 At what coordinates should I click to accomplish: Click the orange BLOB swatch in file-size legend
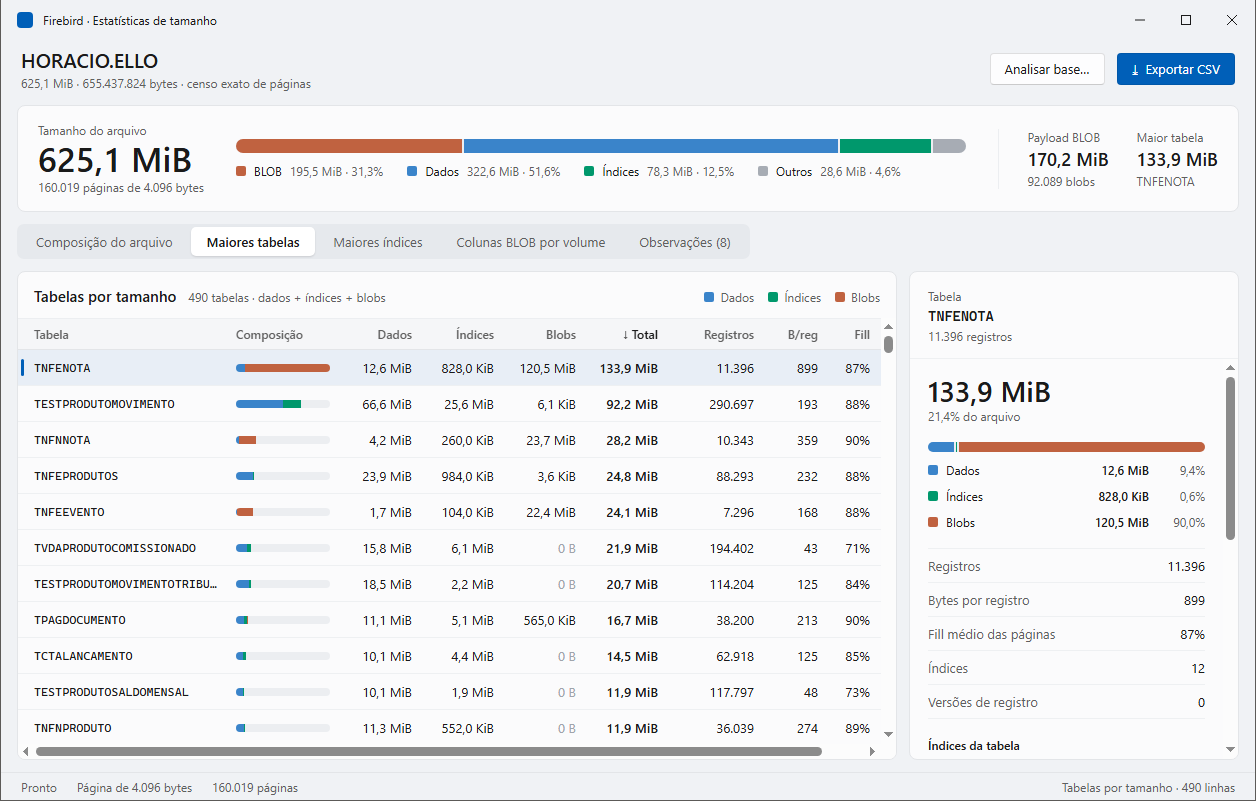pos(241,172)
